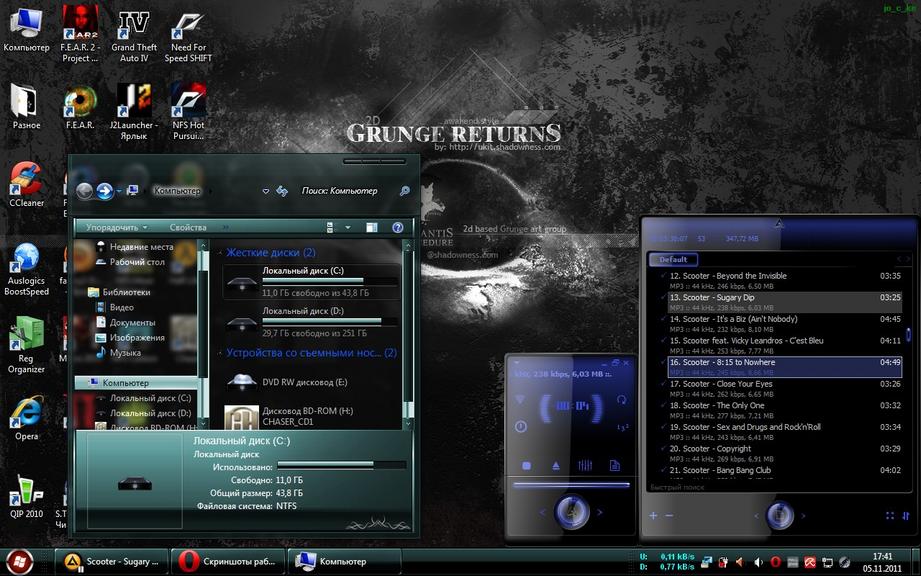Launch Need For Speed SHIFT shortcut
Screen dimensions: 921x576
tap(188, 34)
